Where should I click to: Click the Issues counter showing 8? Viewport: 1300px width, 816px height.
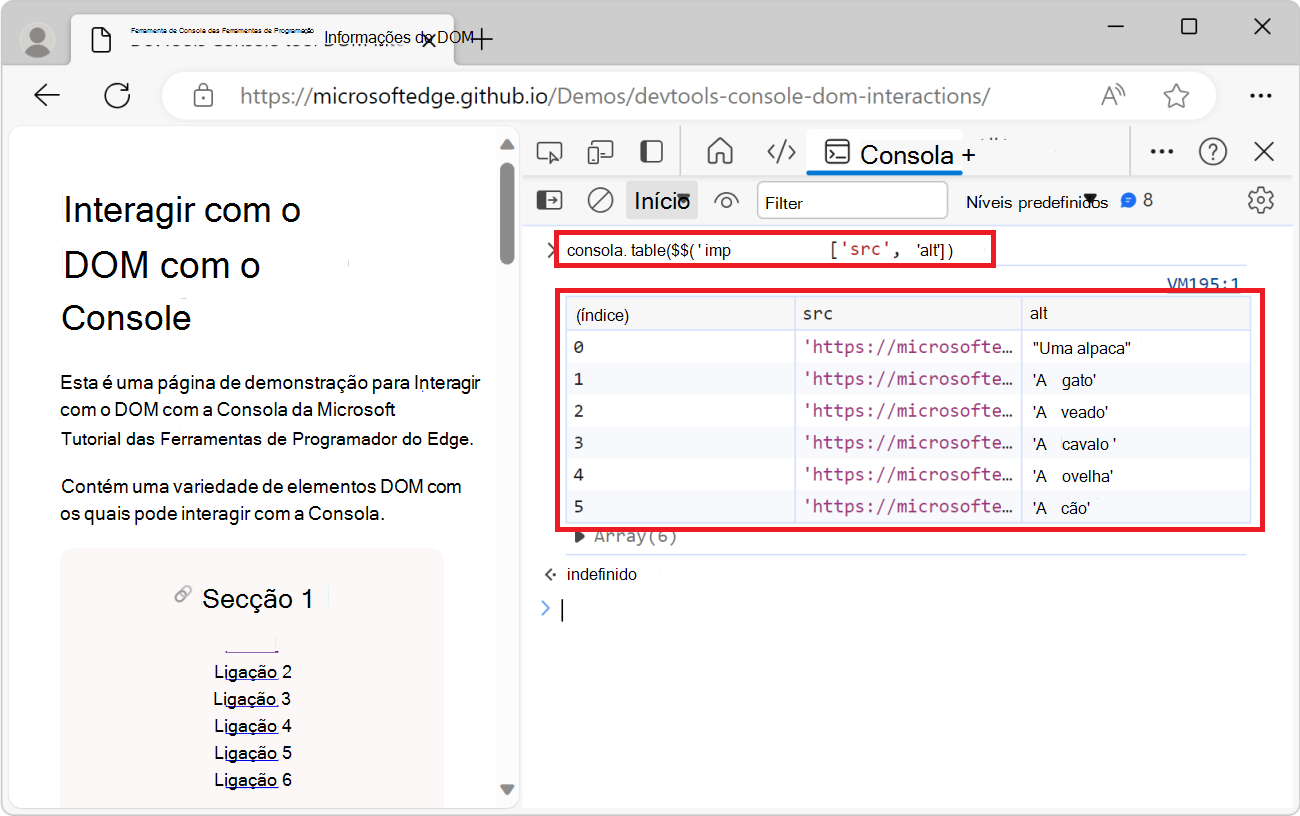1137,200
